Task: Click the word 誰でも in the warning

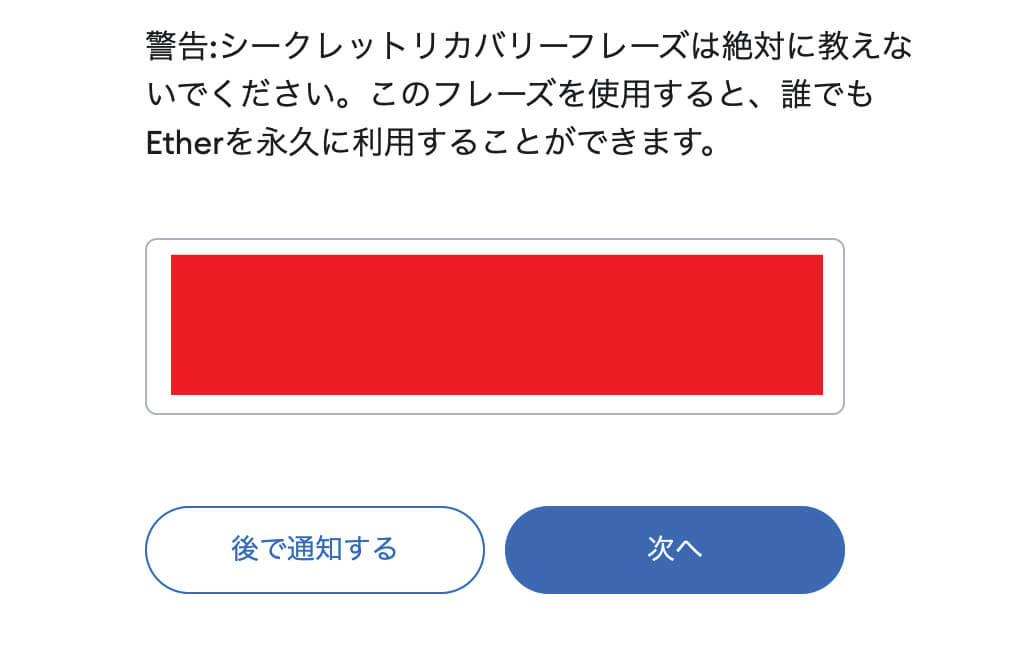Action: 821,95
